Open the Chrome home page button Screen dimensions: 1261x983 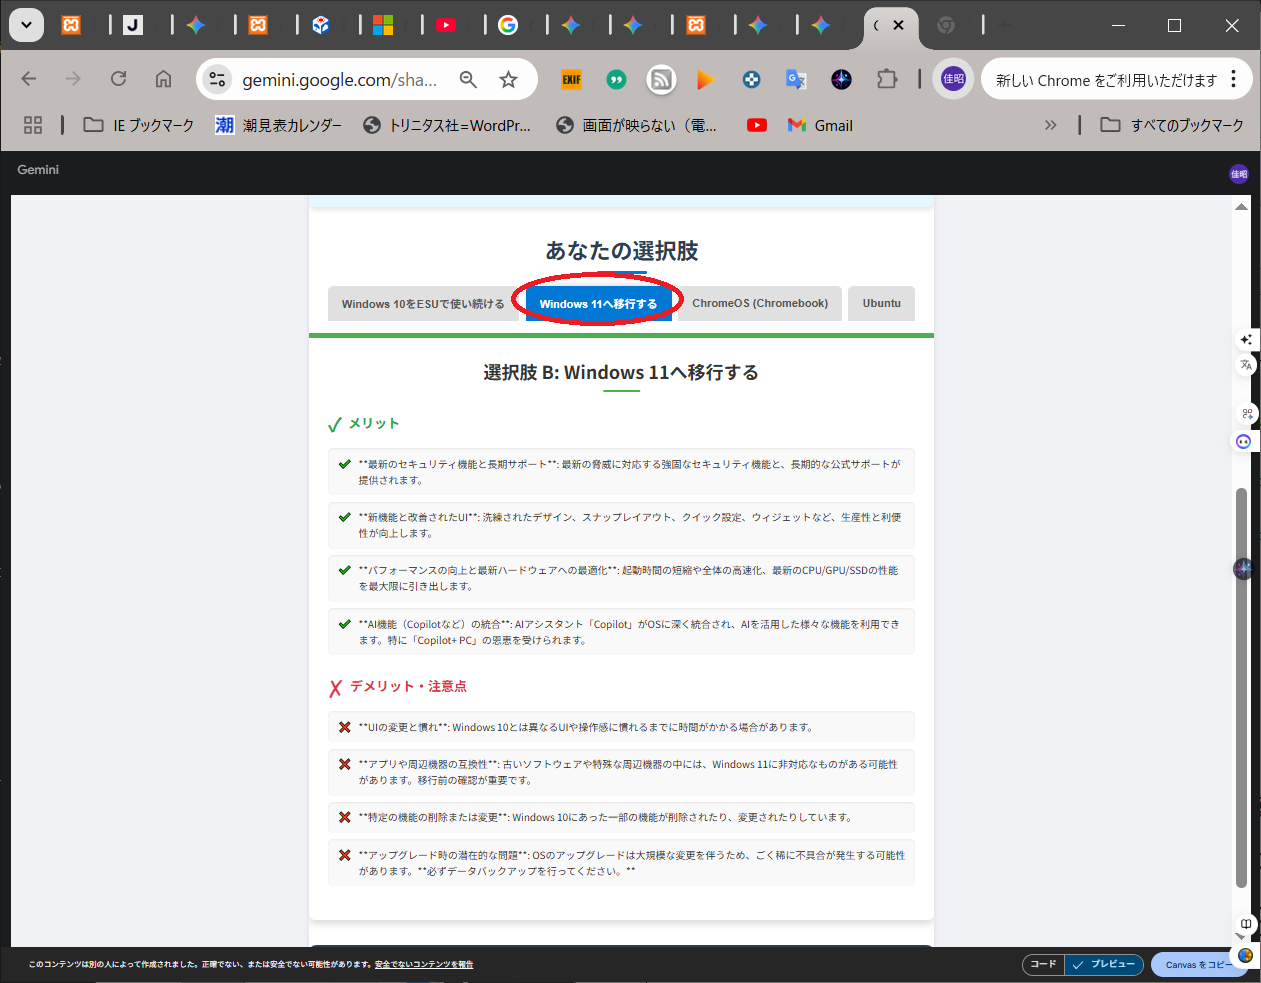pos(163,79)
